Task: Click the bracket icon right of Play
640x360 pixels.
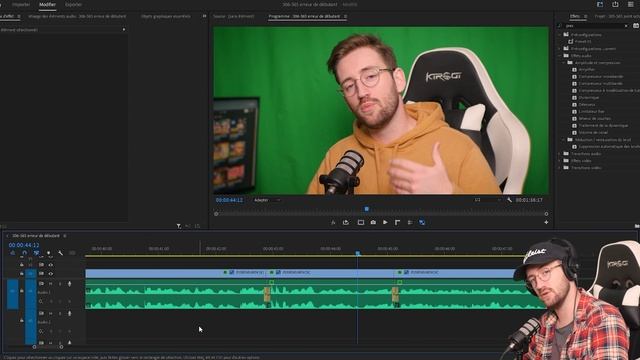Action: coord(398,222)
